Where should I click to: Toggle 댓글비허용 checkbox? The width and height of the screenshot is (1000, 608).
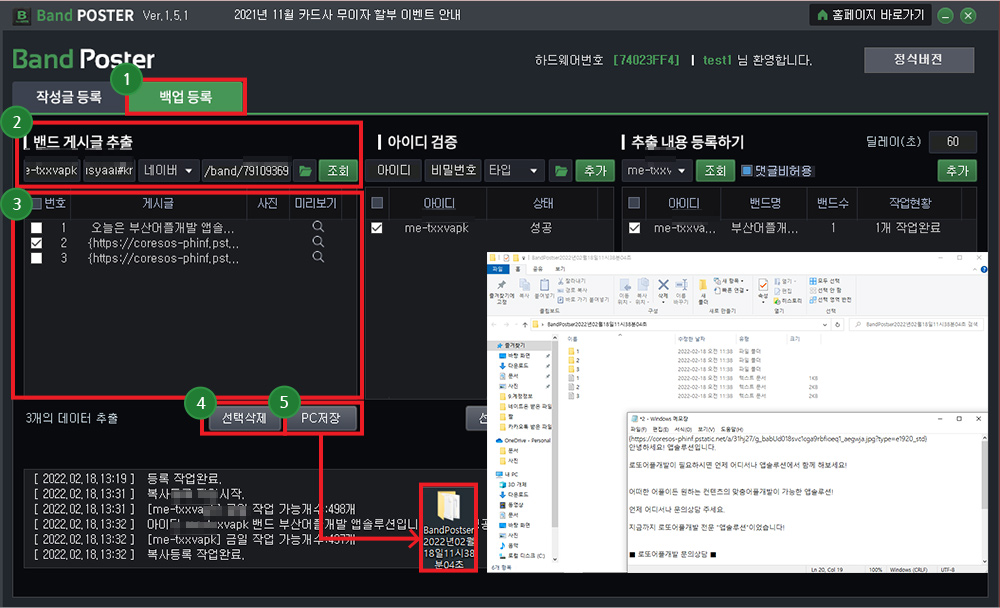point(747,171)
